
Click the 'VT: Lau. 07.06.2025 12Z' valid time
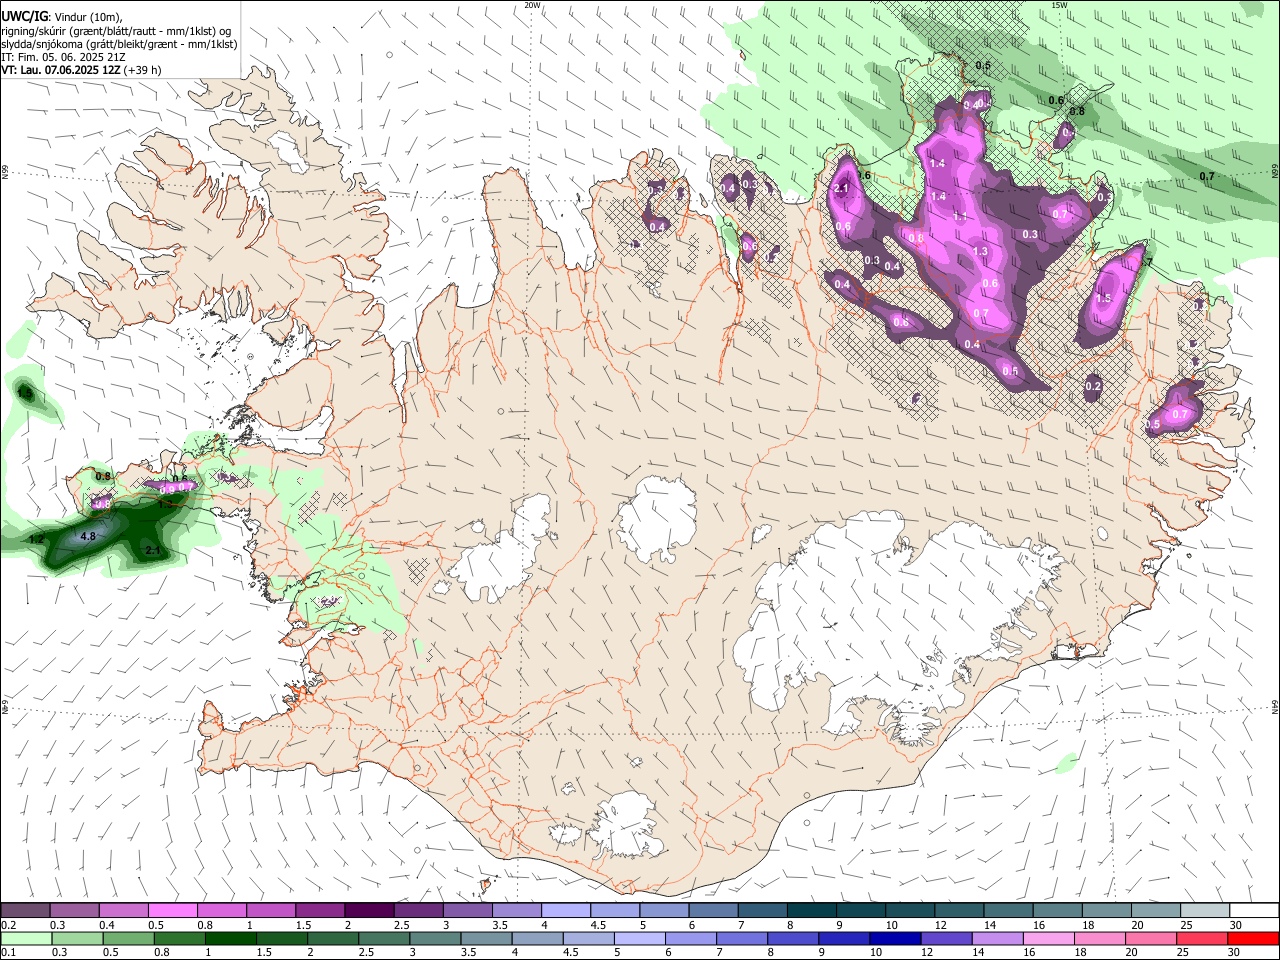[x=61, y=70]
